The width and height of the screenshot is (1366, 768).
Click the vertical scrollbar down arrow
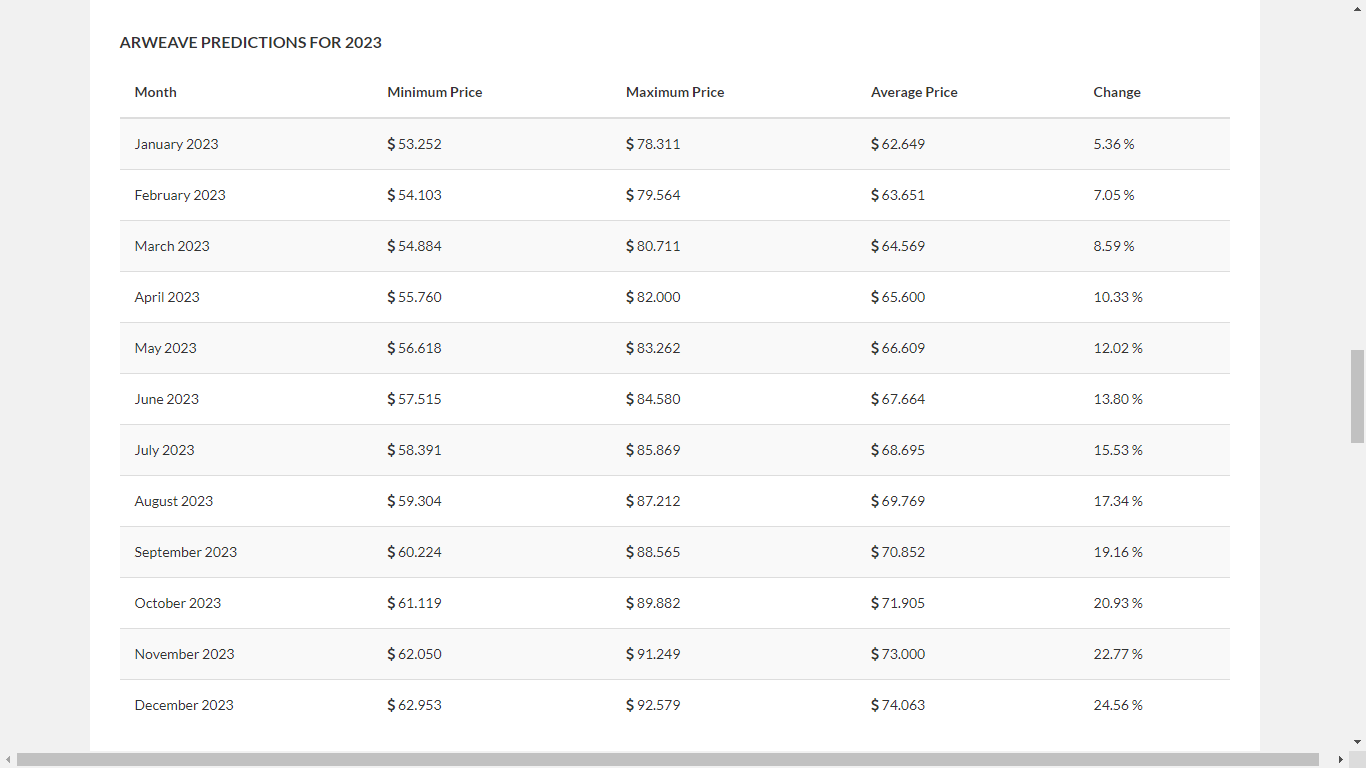pos(1357,743)
